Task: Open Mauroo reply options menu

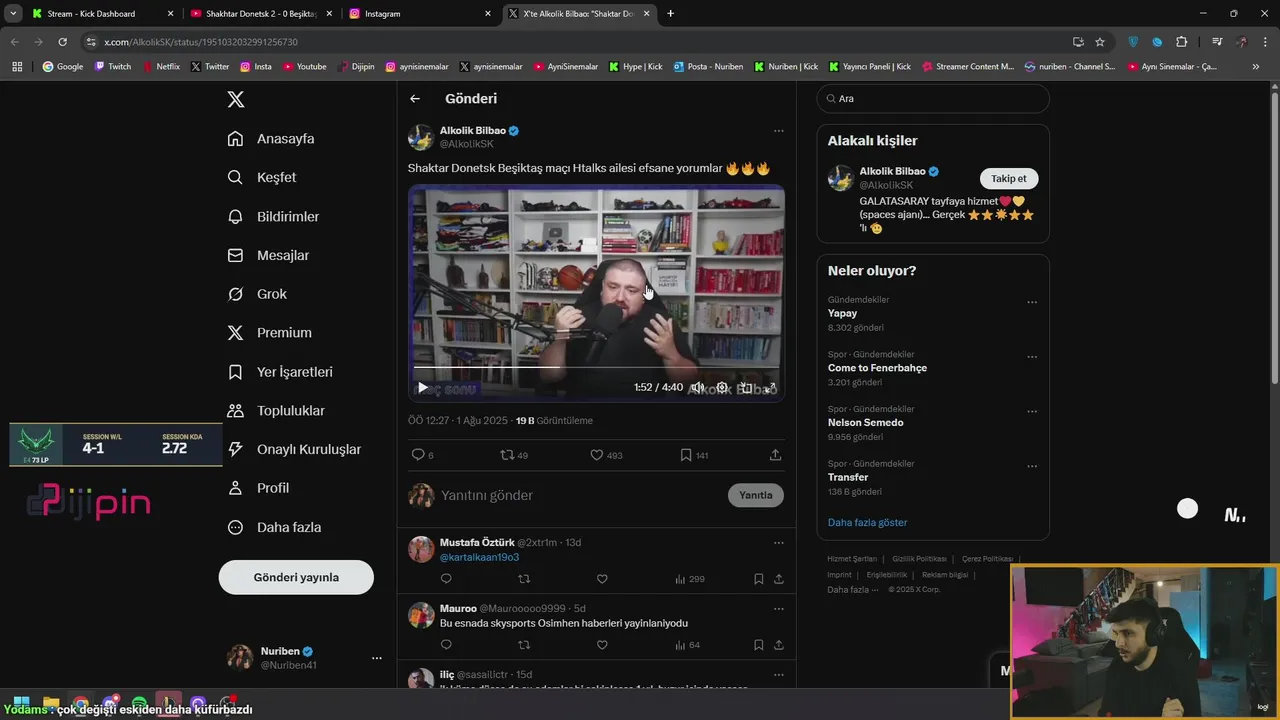Action: (x=778, y=609)
